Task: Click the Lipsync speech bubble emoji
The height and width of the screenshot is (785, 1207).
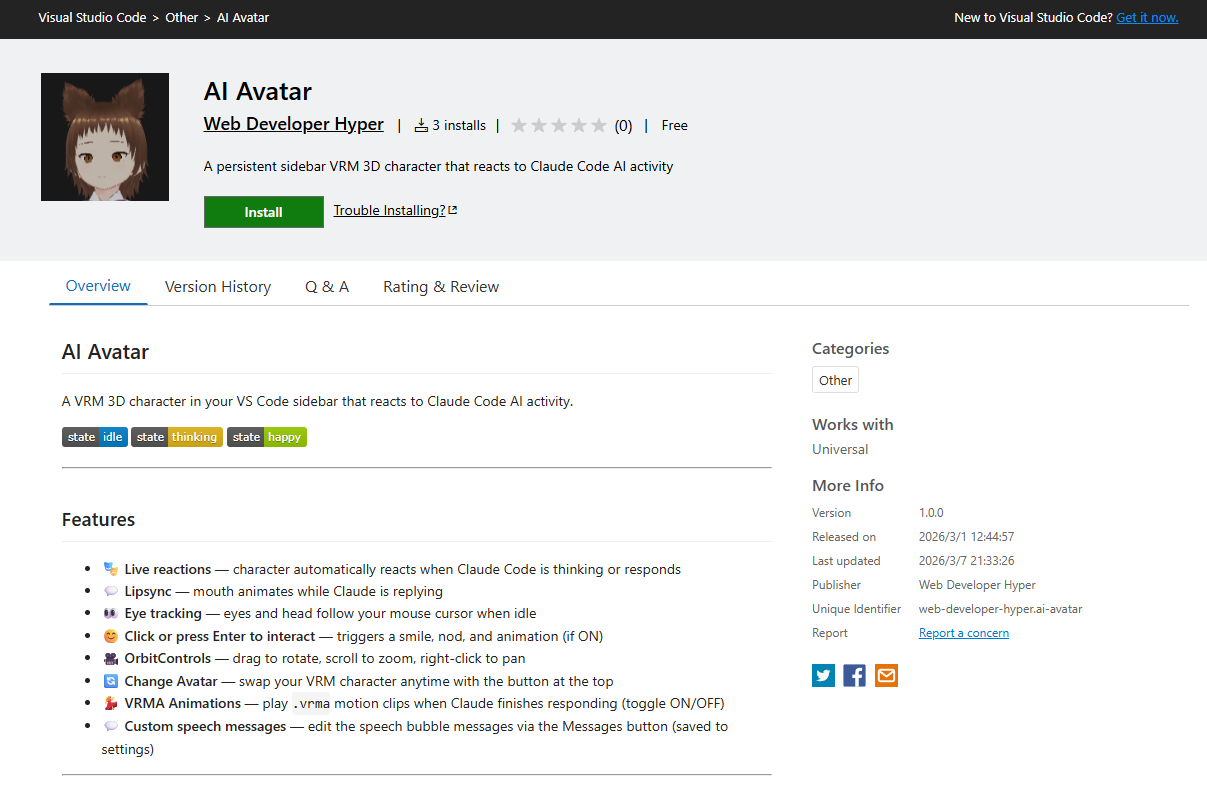Action: tap(111, 591)
